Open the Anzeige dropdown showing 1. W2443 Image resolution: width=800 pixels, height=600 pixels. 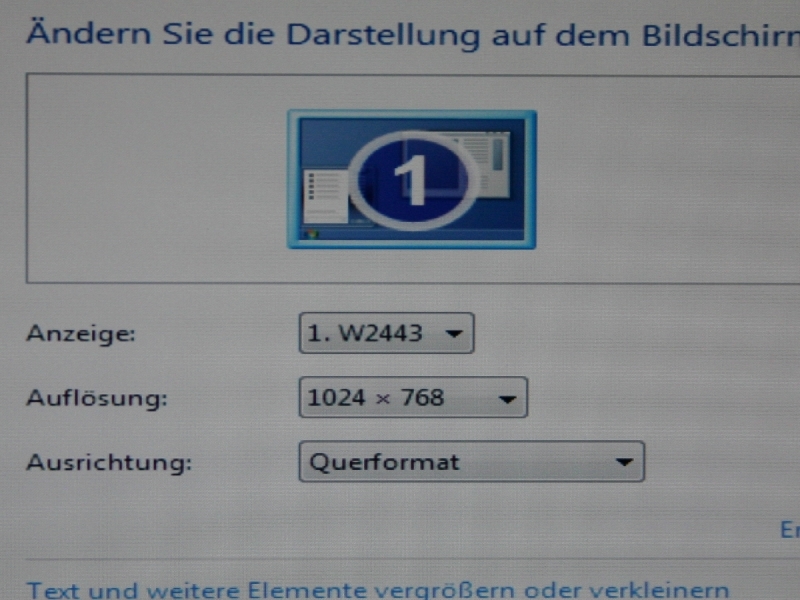tap(387, 333)
